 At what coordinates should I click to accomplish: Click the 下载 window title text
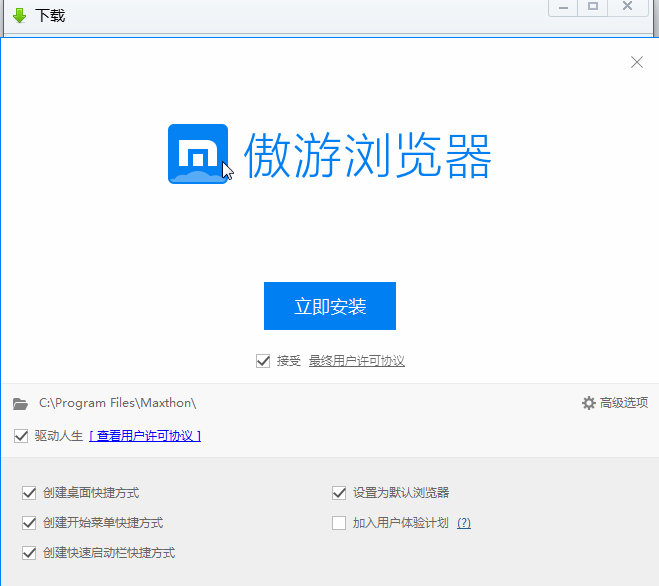coord(50,16)
